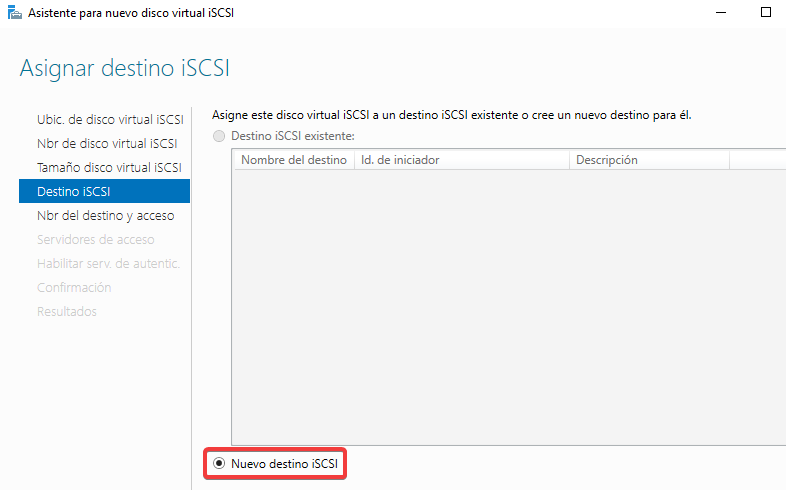Click the empty column header after Descripción

coord(757,160)
